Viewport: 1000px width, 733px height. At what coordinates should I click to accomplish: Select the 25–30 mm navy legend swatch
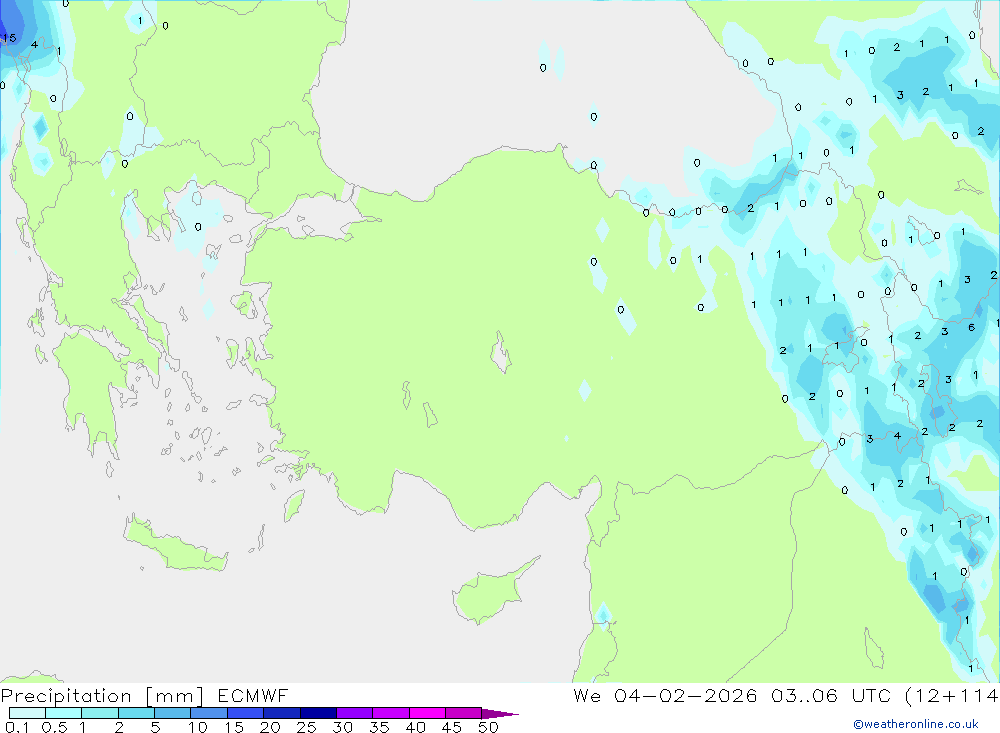pos(318,713)
